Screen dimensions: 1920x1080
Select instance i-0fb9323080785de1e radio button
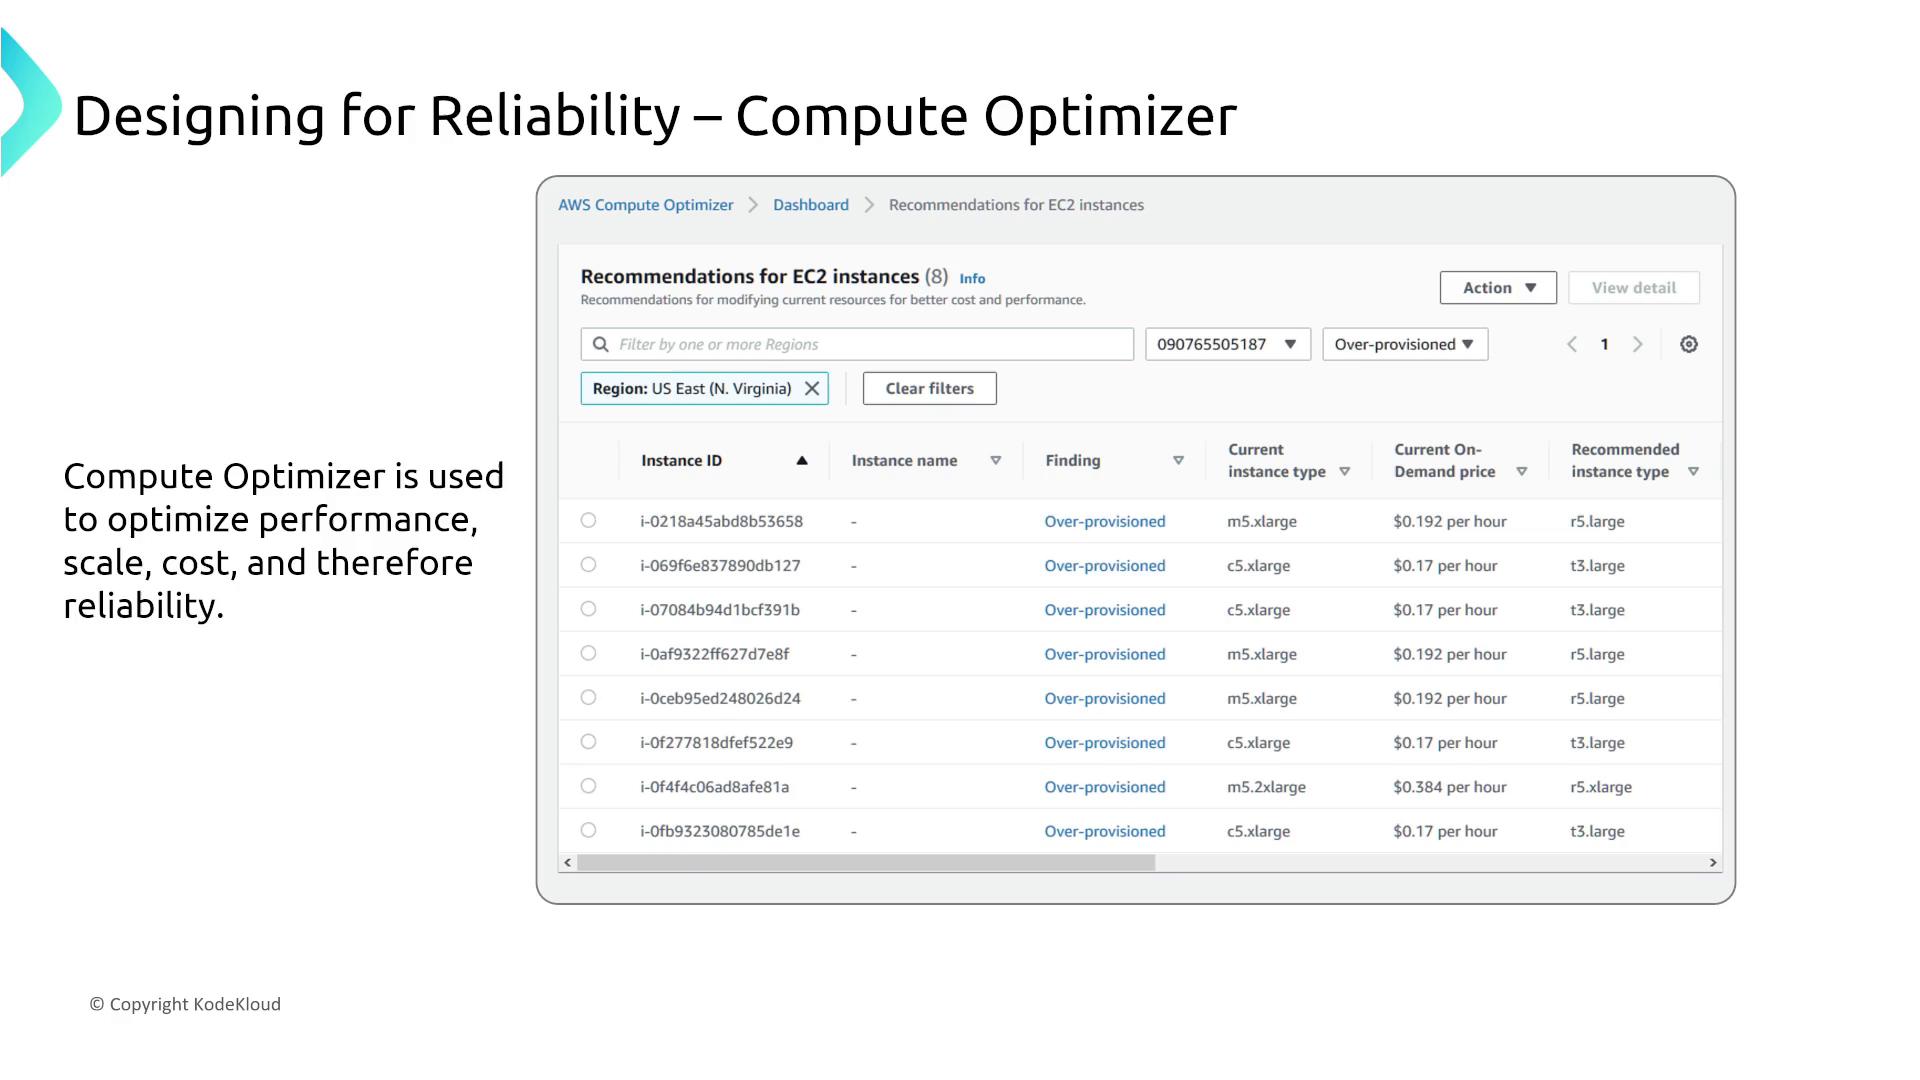coord(588,831)
